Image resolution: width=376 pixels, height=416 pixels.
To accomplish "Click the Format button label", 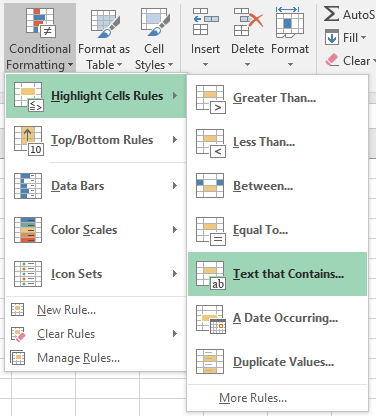I will coord(290,49).
